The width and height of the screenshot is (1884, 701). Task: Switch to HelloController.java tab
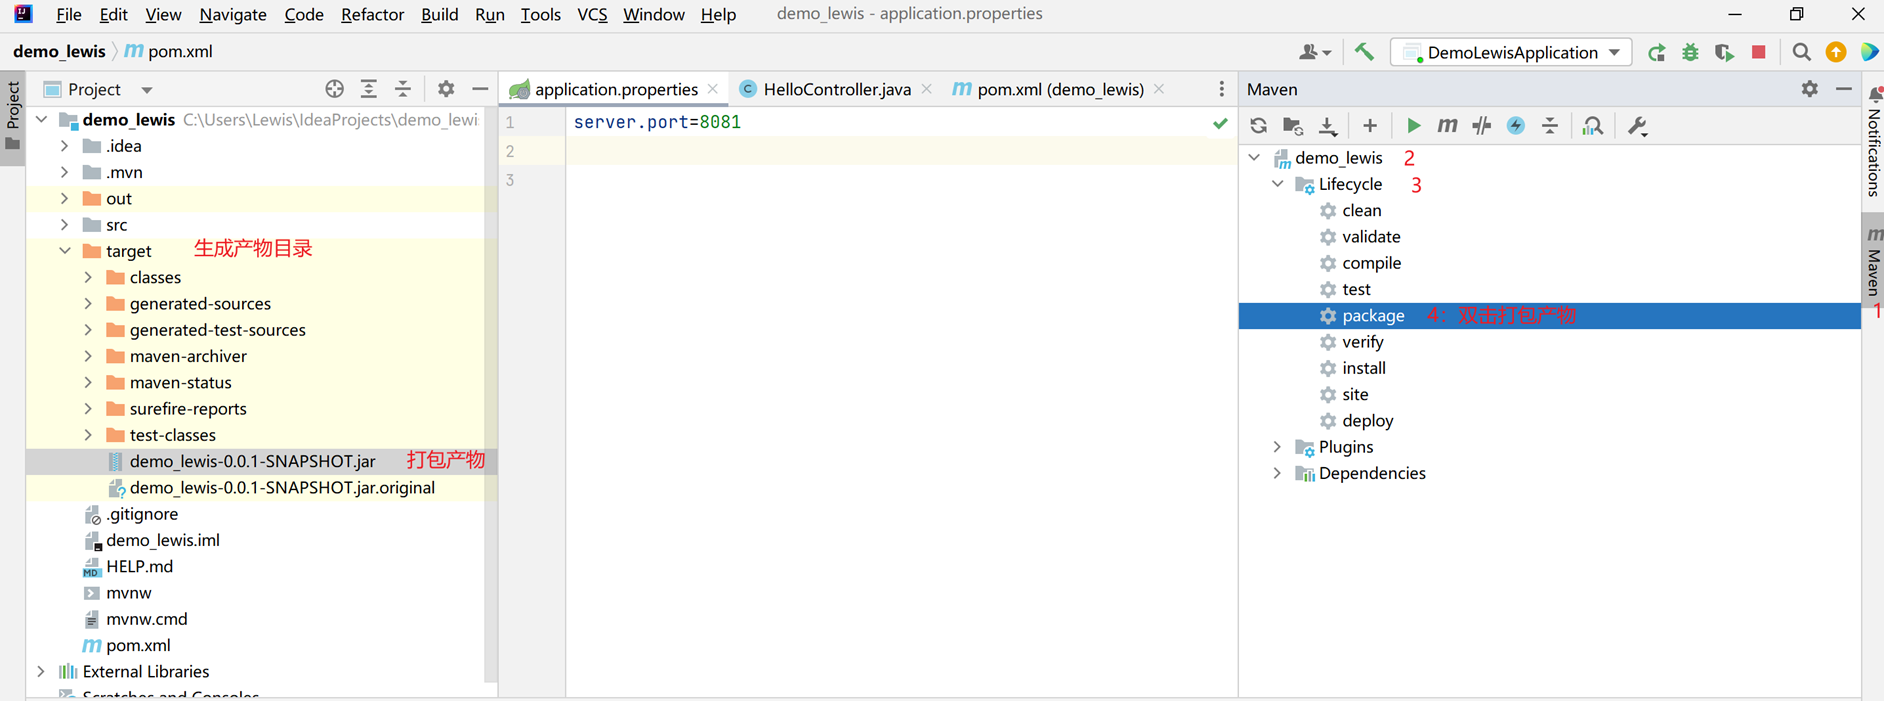click(x=836, y=89)
